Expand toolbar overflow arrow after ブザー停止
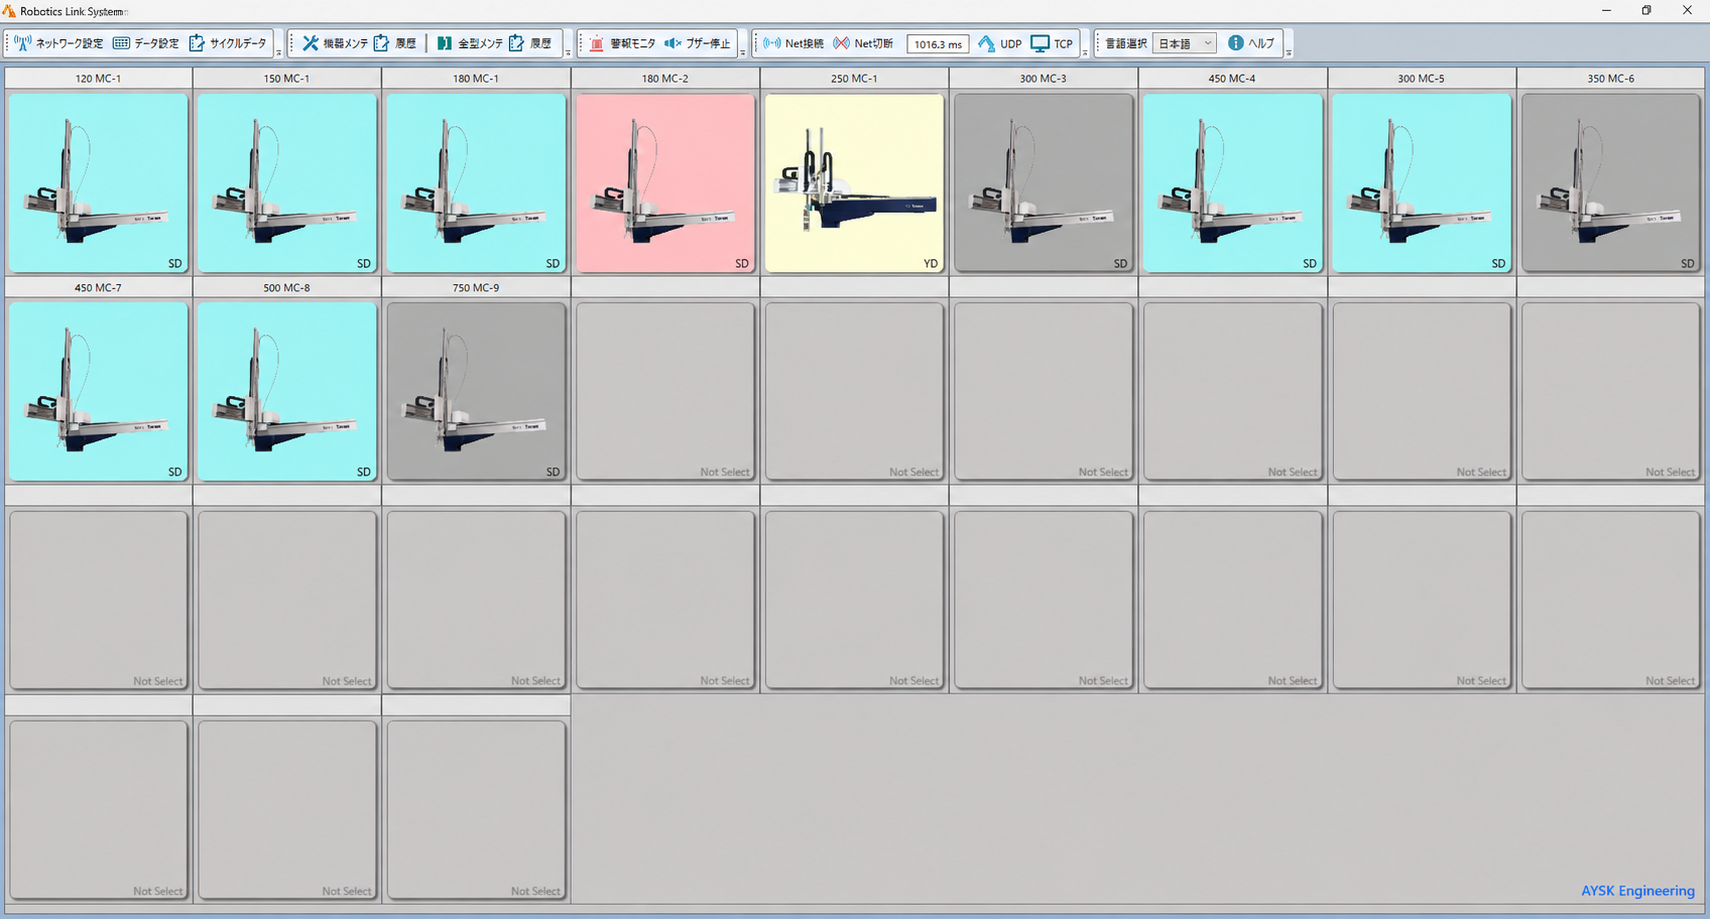 743,52
